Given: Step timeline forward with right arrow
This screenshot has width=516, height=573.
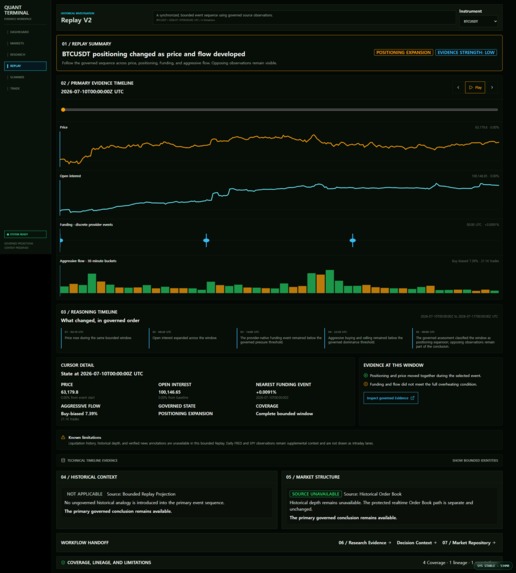Looking at the screenshot, I should 492,87.
